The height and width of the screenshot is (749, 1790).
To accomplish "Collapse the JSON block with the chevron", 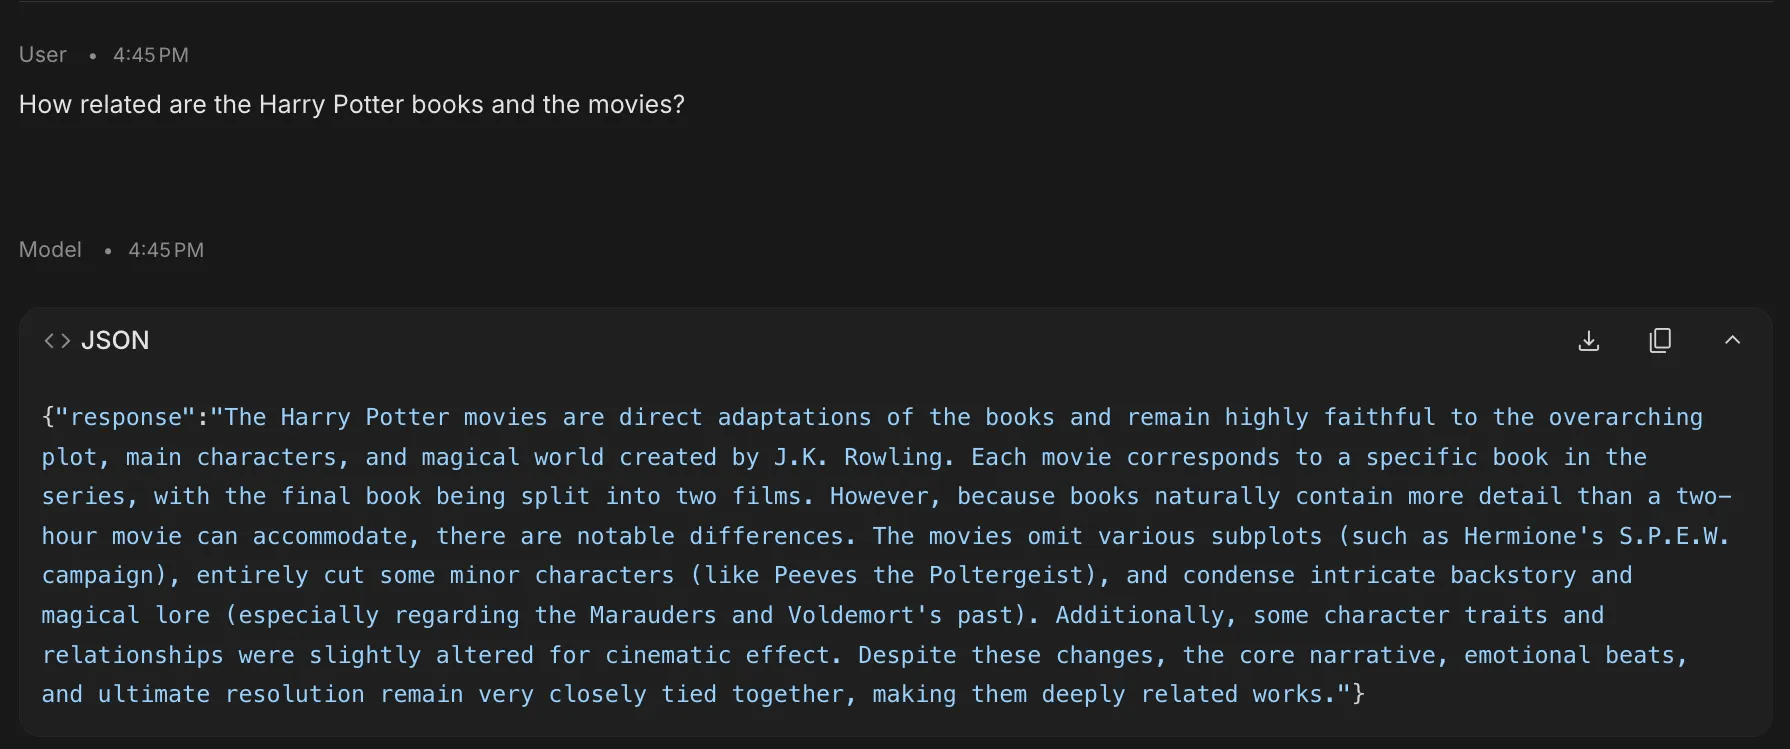I will coord(1732,340).
